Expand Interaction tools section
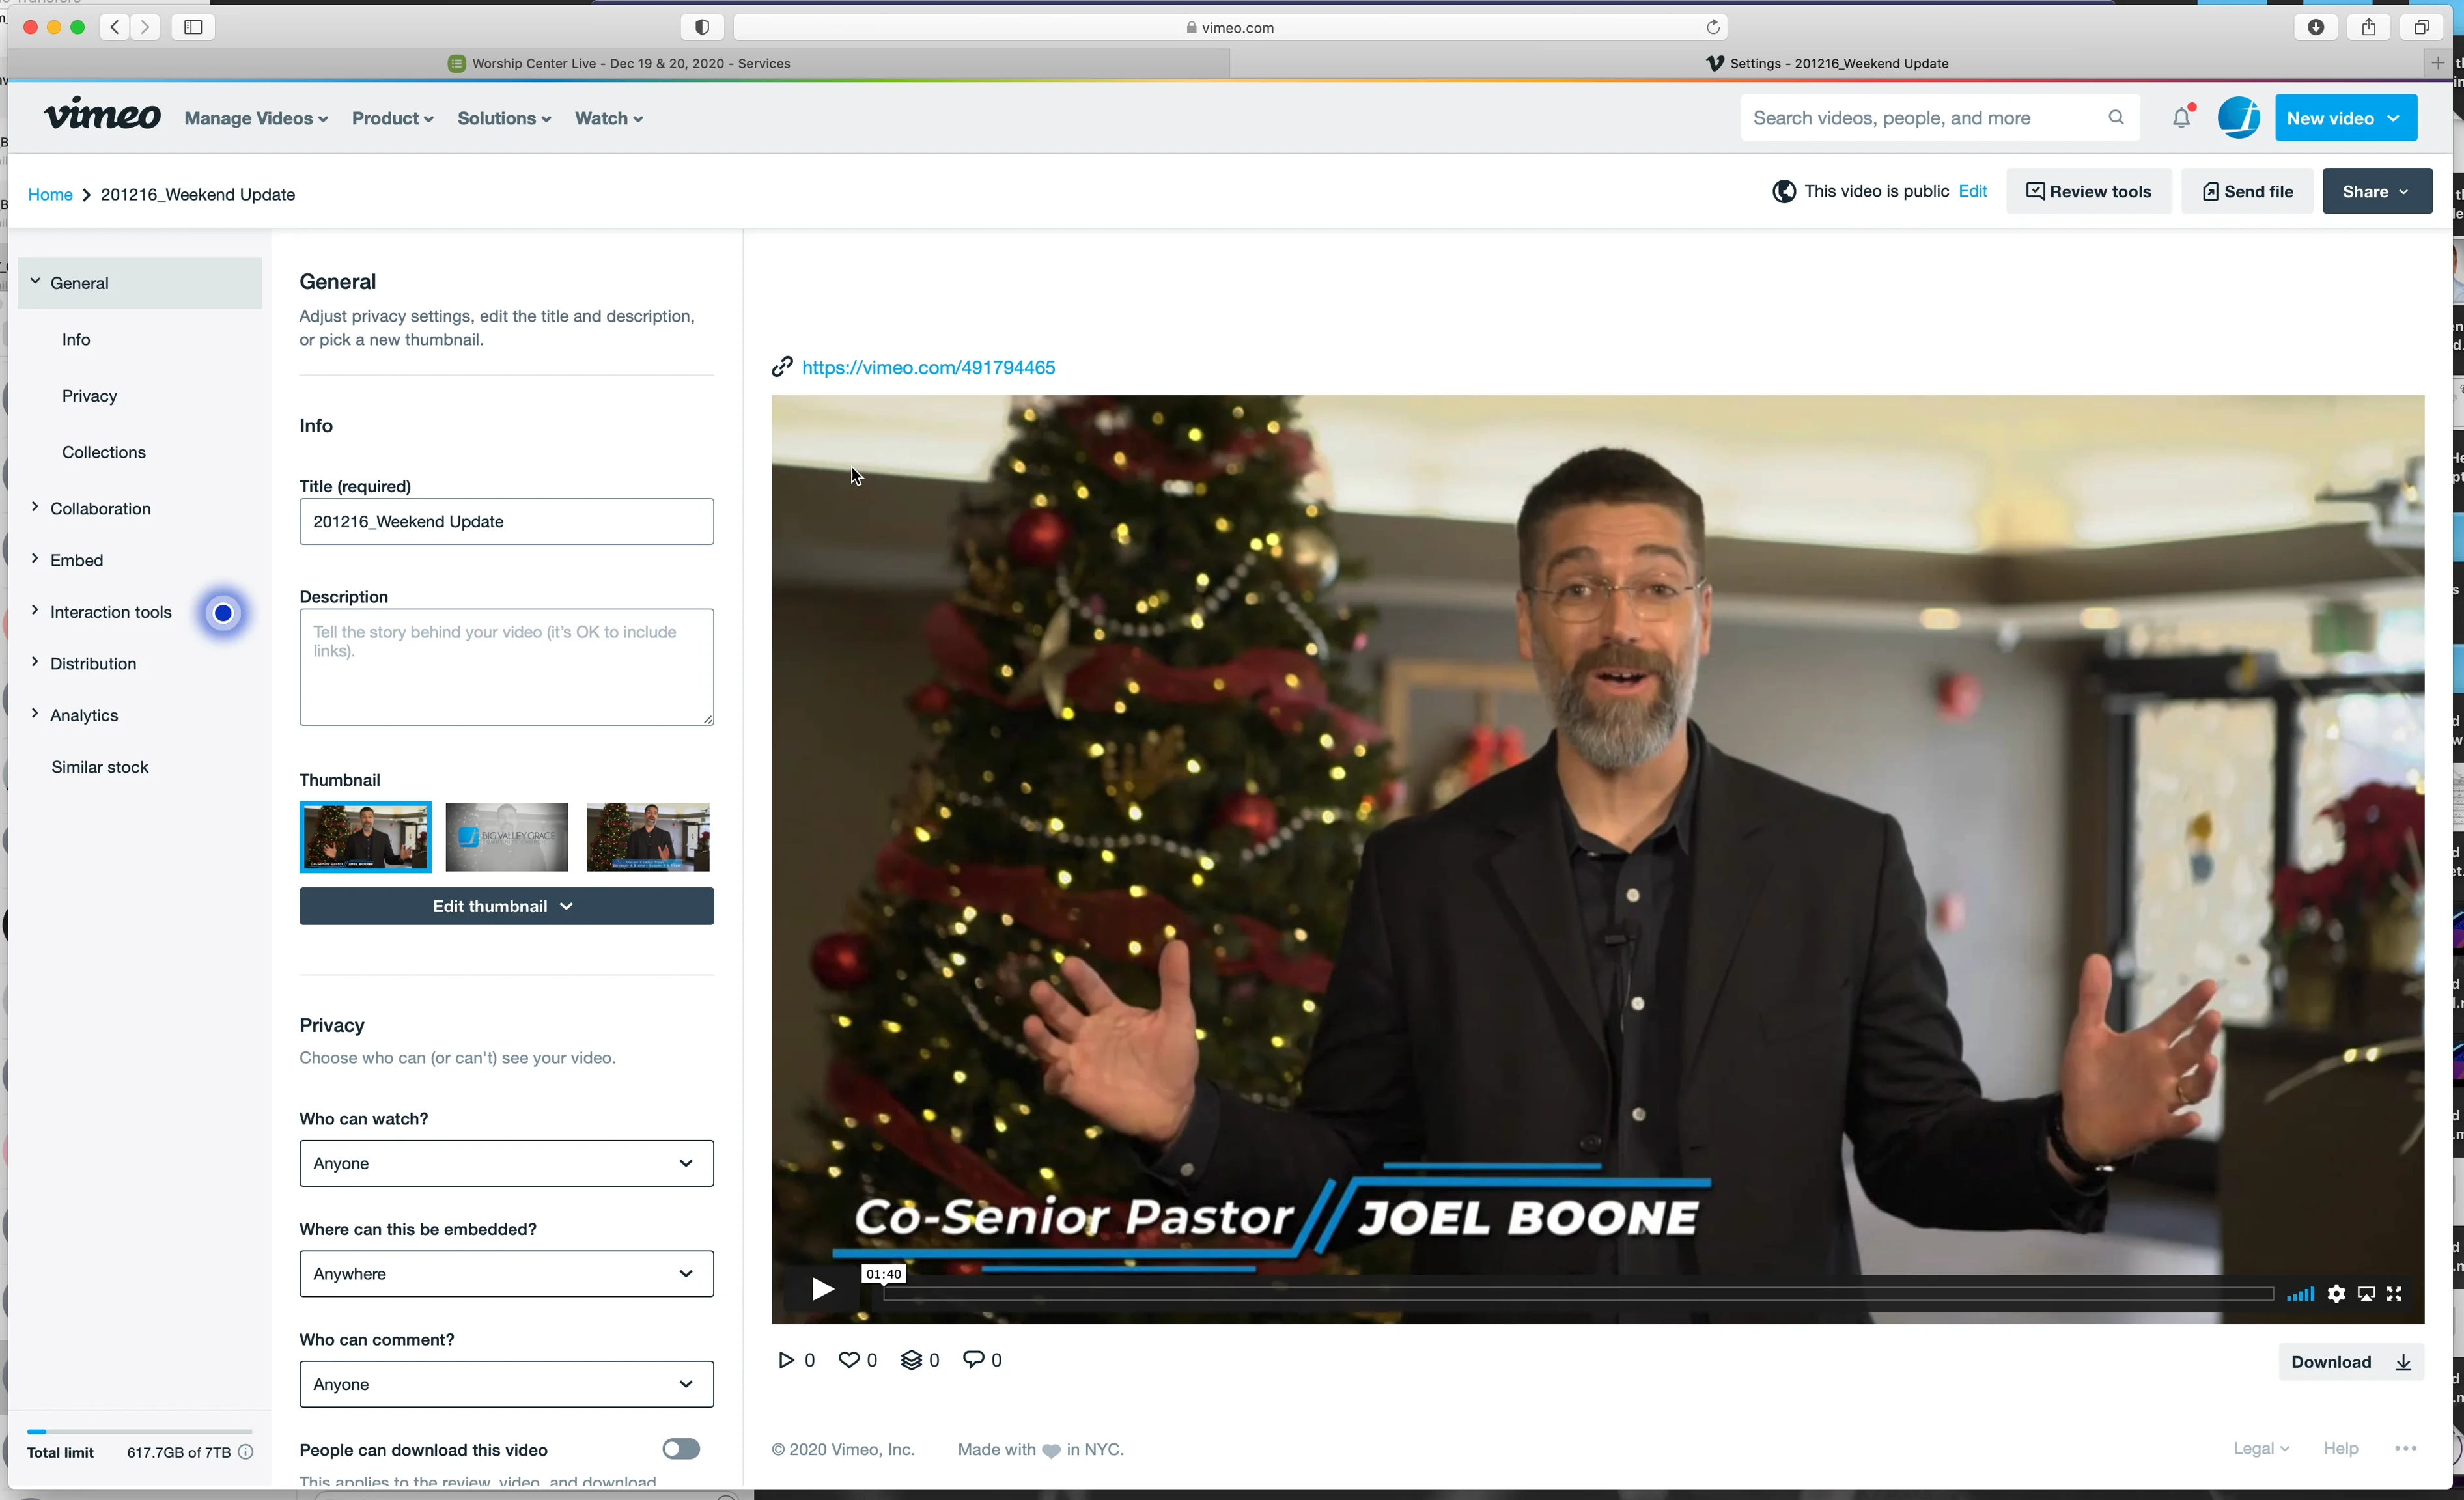Screen dimensions: 2464x1500 (x=110, y=612)
